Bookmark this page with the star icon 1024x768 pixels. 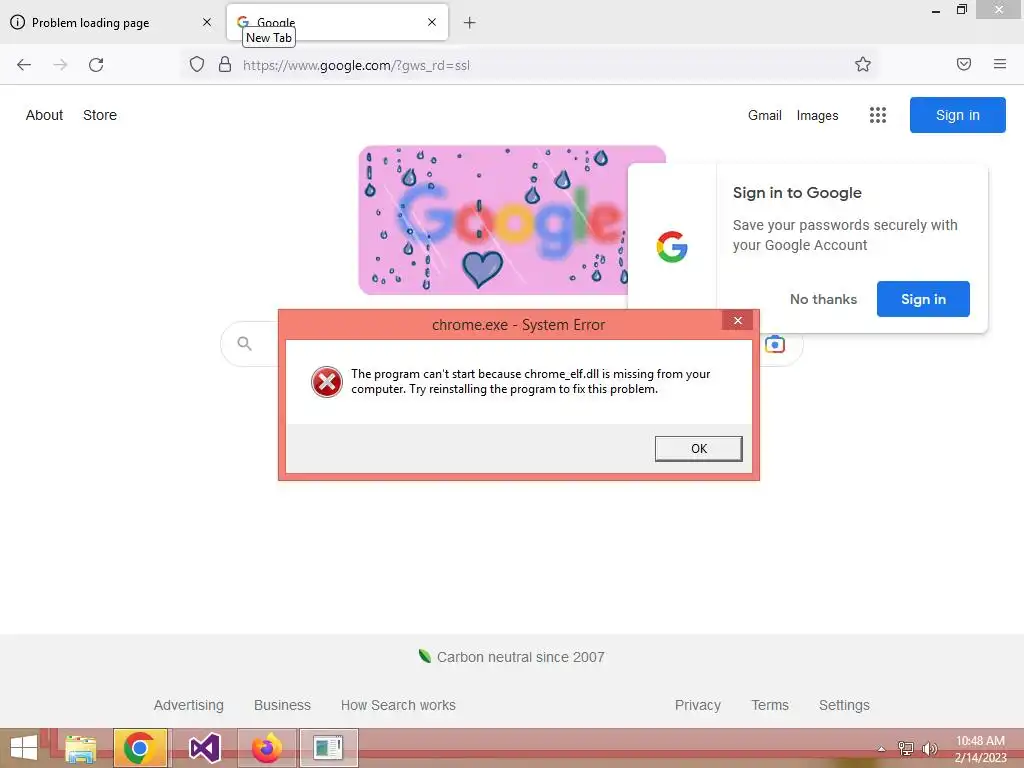coord(863,64)
